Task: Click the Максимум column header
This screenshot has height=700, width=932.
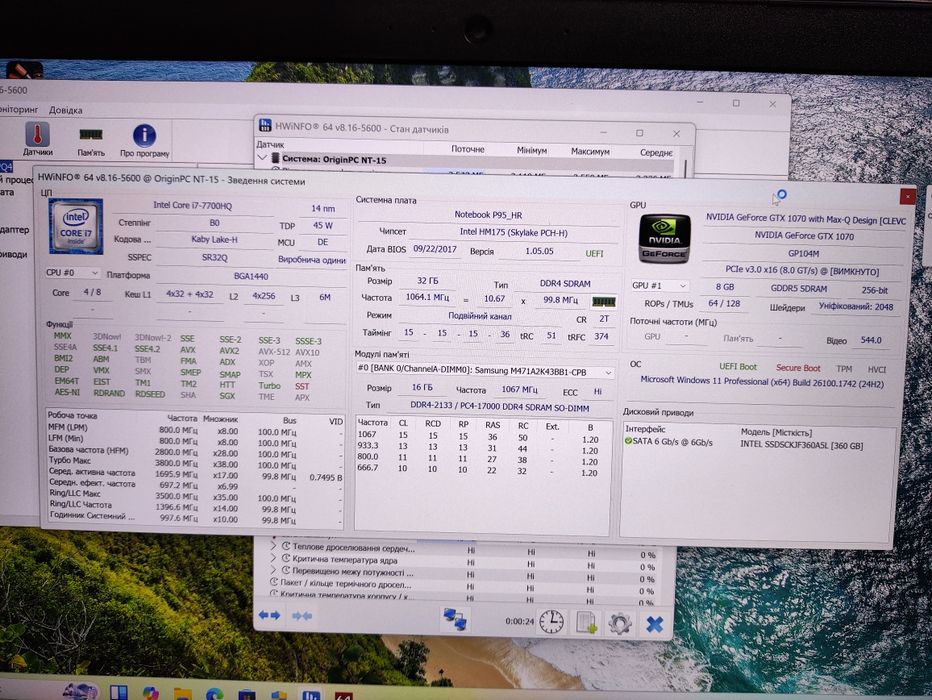Action: click(590, 152)
